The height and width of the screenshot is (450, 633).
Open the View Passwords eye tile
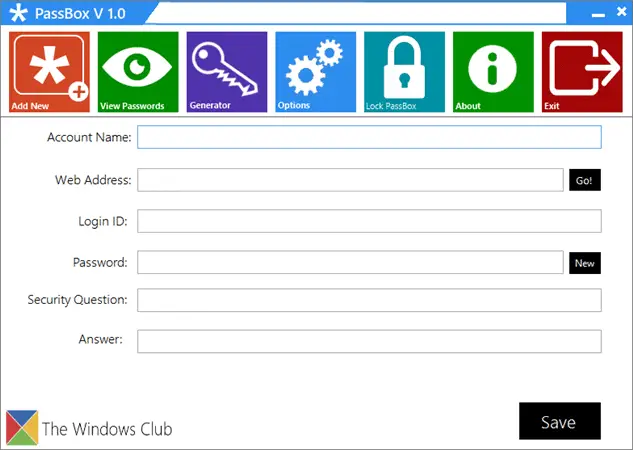click(x=138, y=72)
